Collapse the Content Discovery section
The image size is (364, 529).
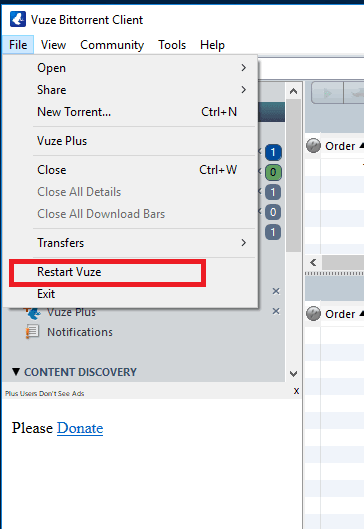16,372
